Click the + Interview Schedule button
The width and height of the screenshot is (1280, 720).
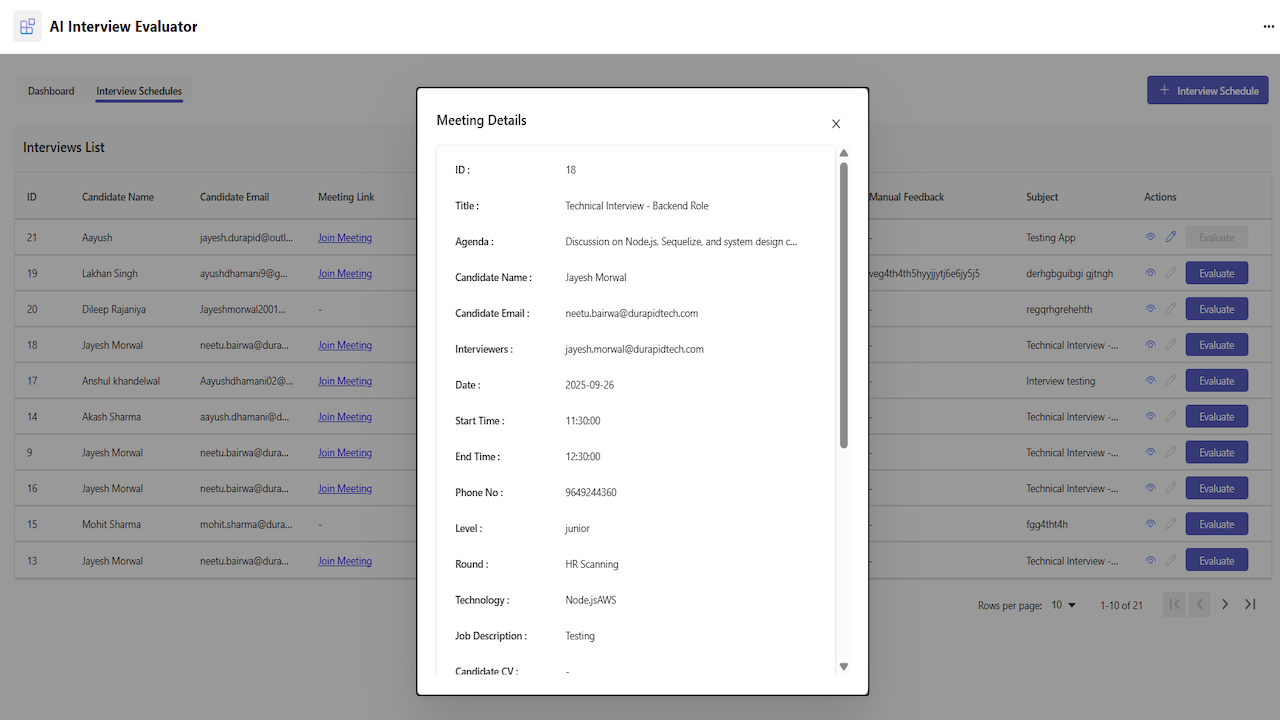1208,90
